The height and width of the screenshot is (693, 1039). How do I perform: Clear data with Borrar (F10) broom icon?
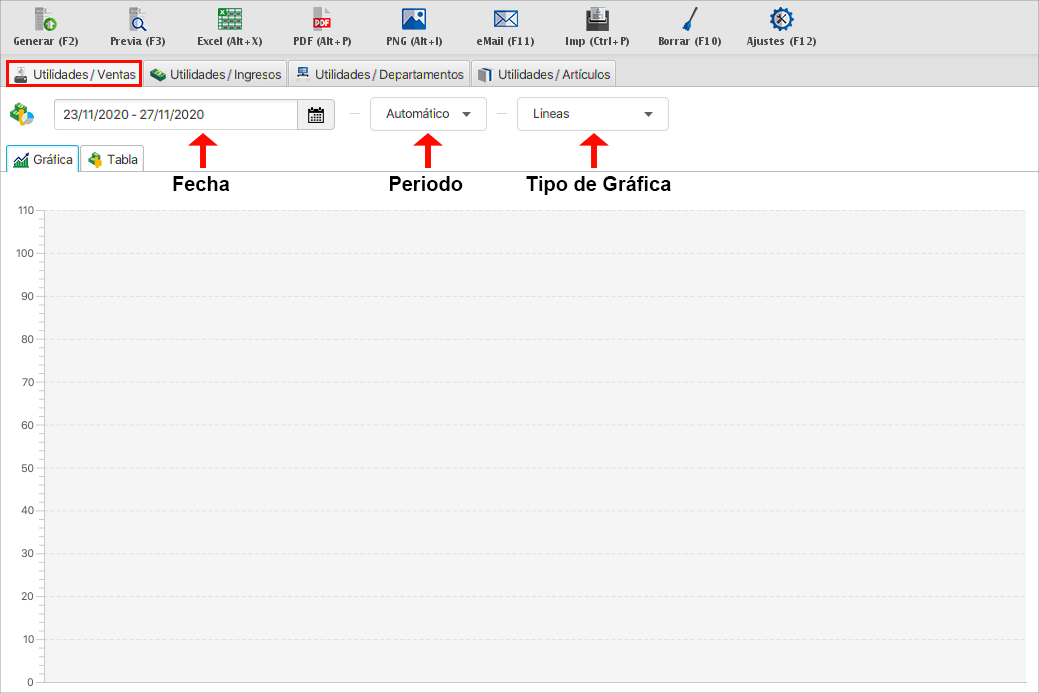point(689,19)
